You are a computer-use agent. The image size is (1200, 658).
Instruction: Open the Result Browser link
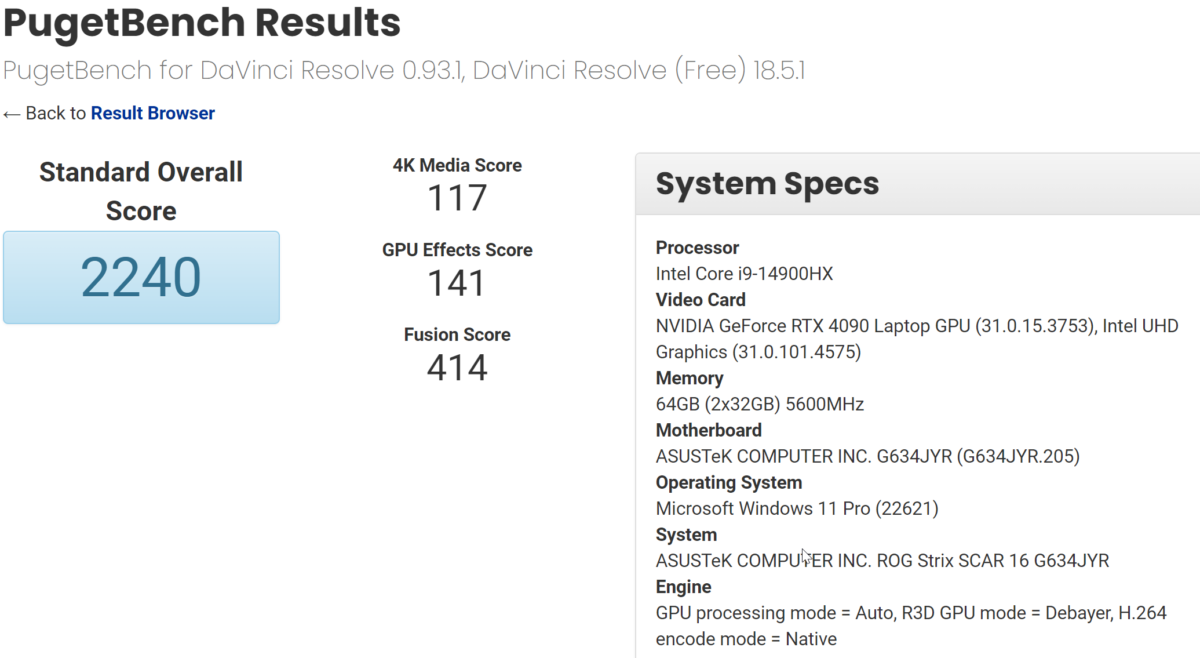click(x=152, y=113)
